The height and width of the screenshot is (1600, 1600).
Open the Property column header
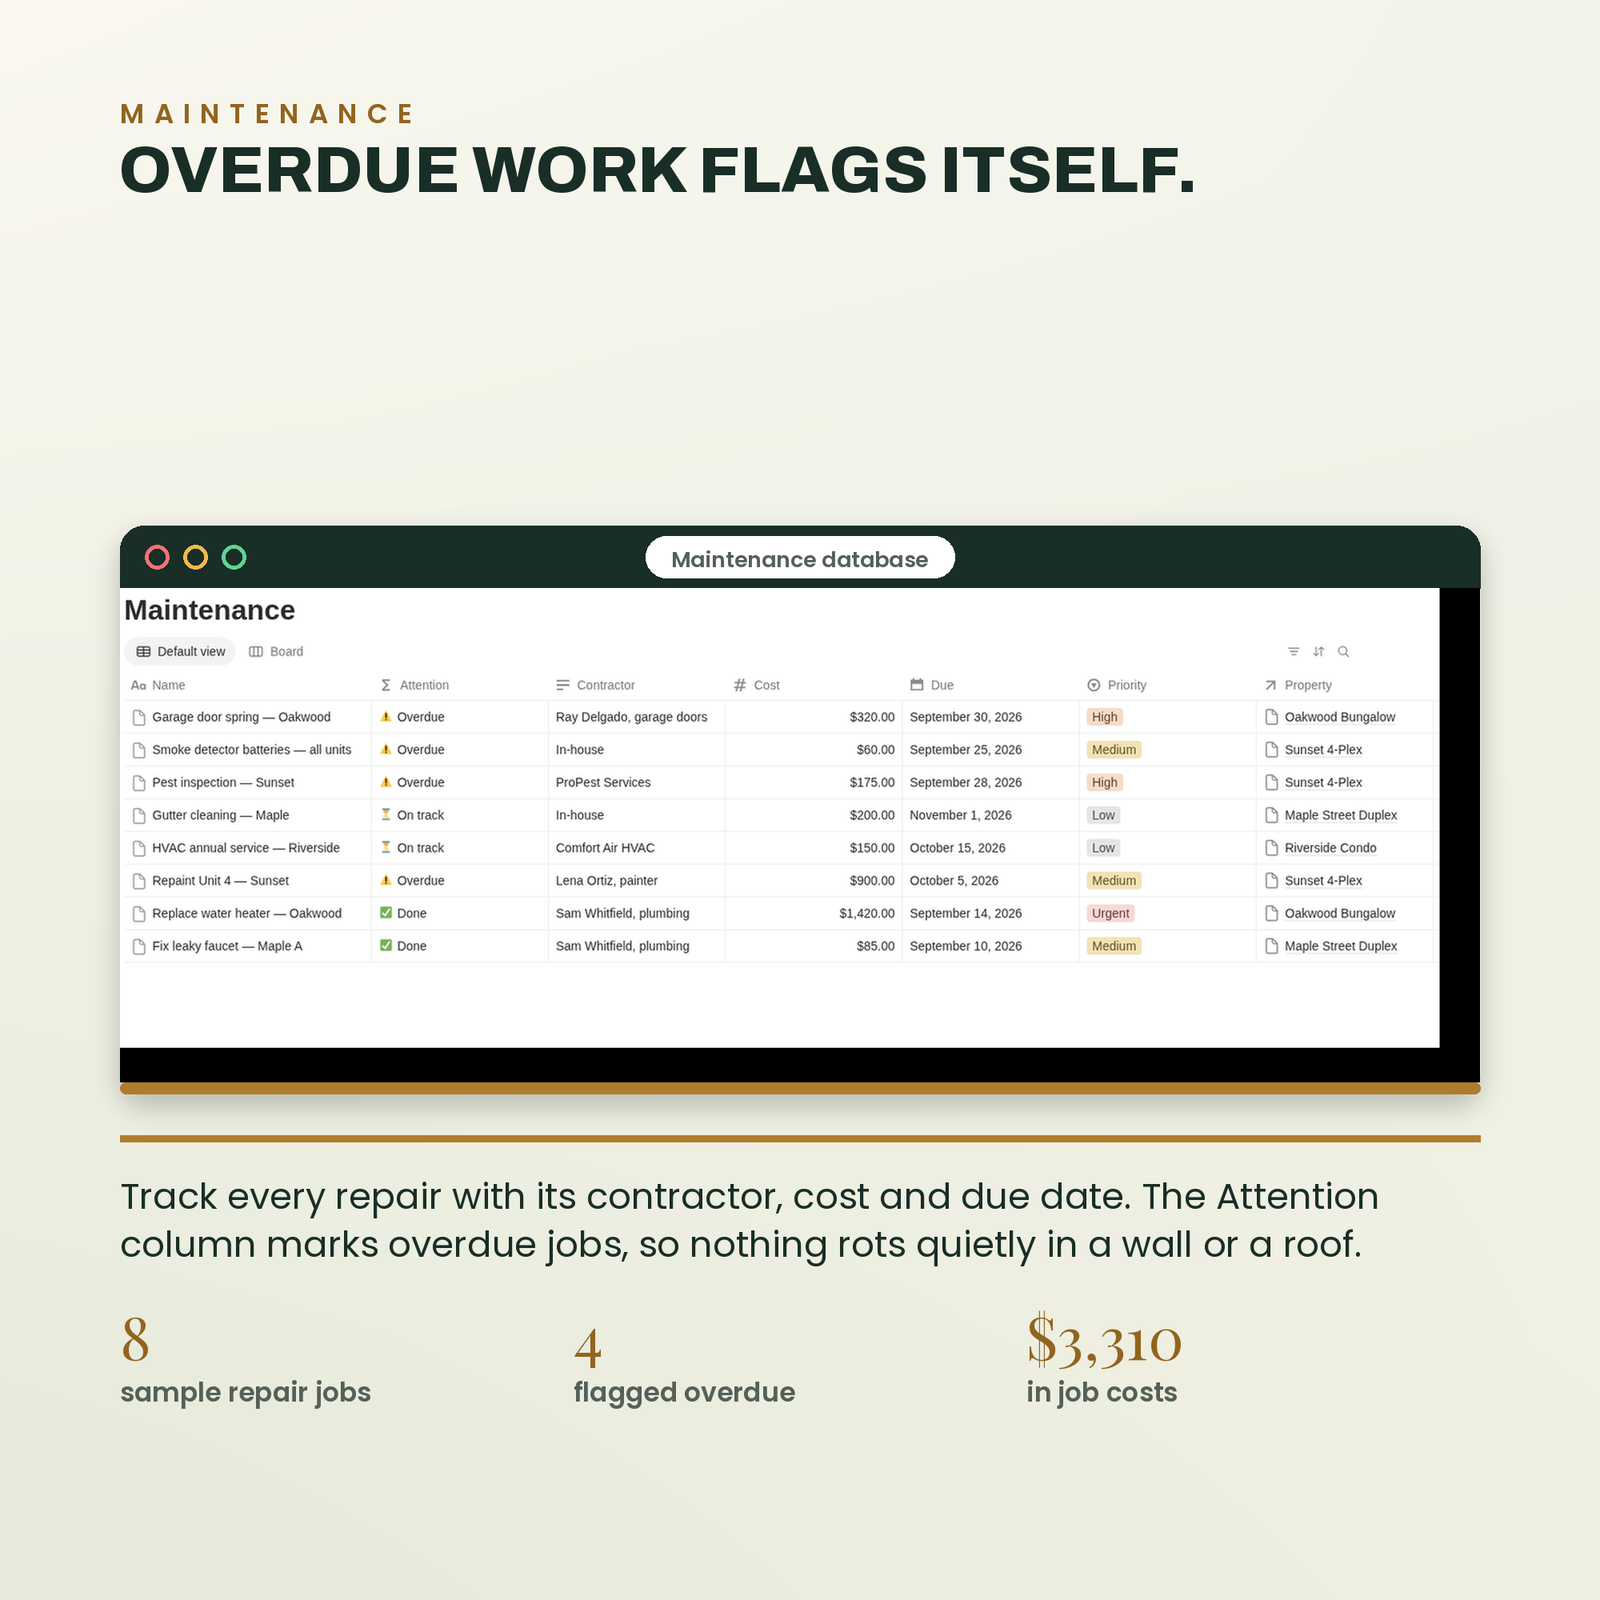[1298, 685]
